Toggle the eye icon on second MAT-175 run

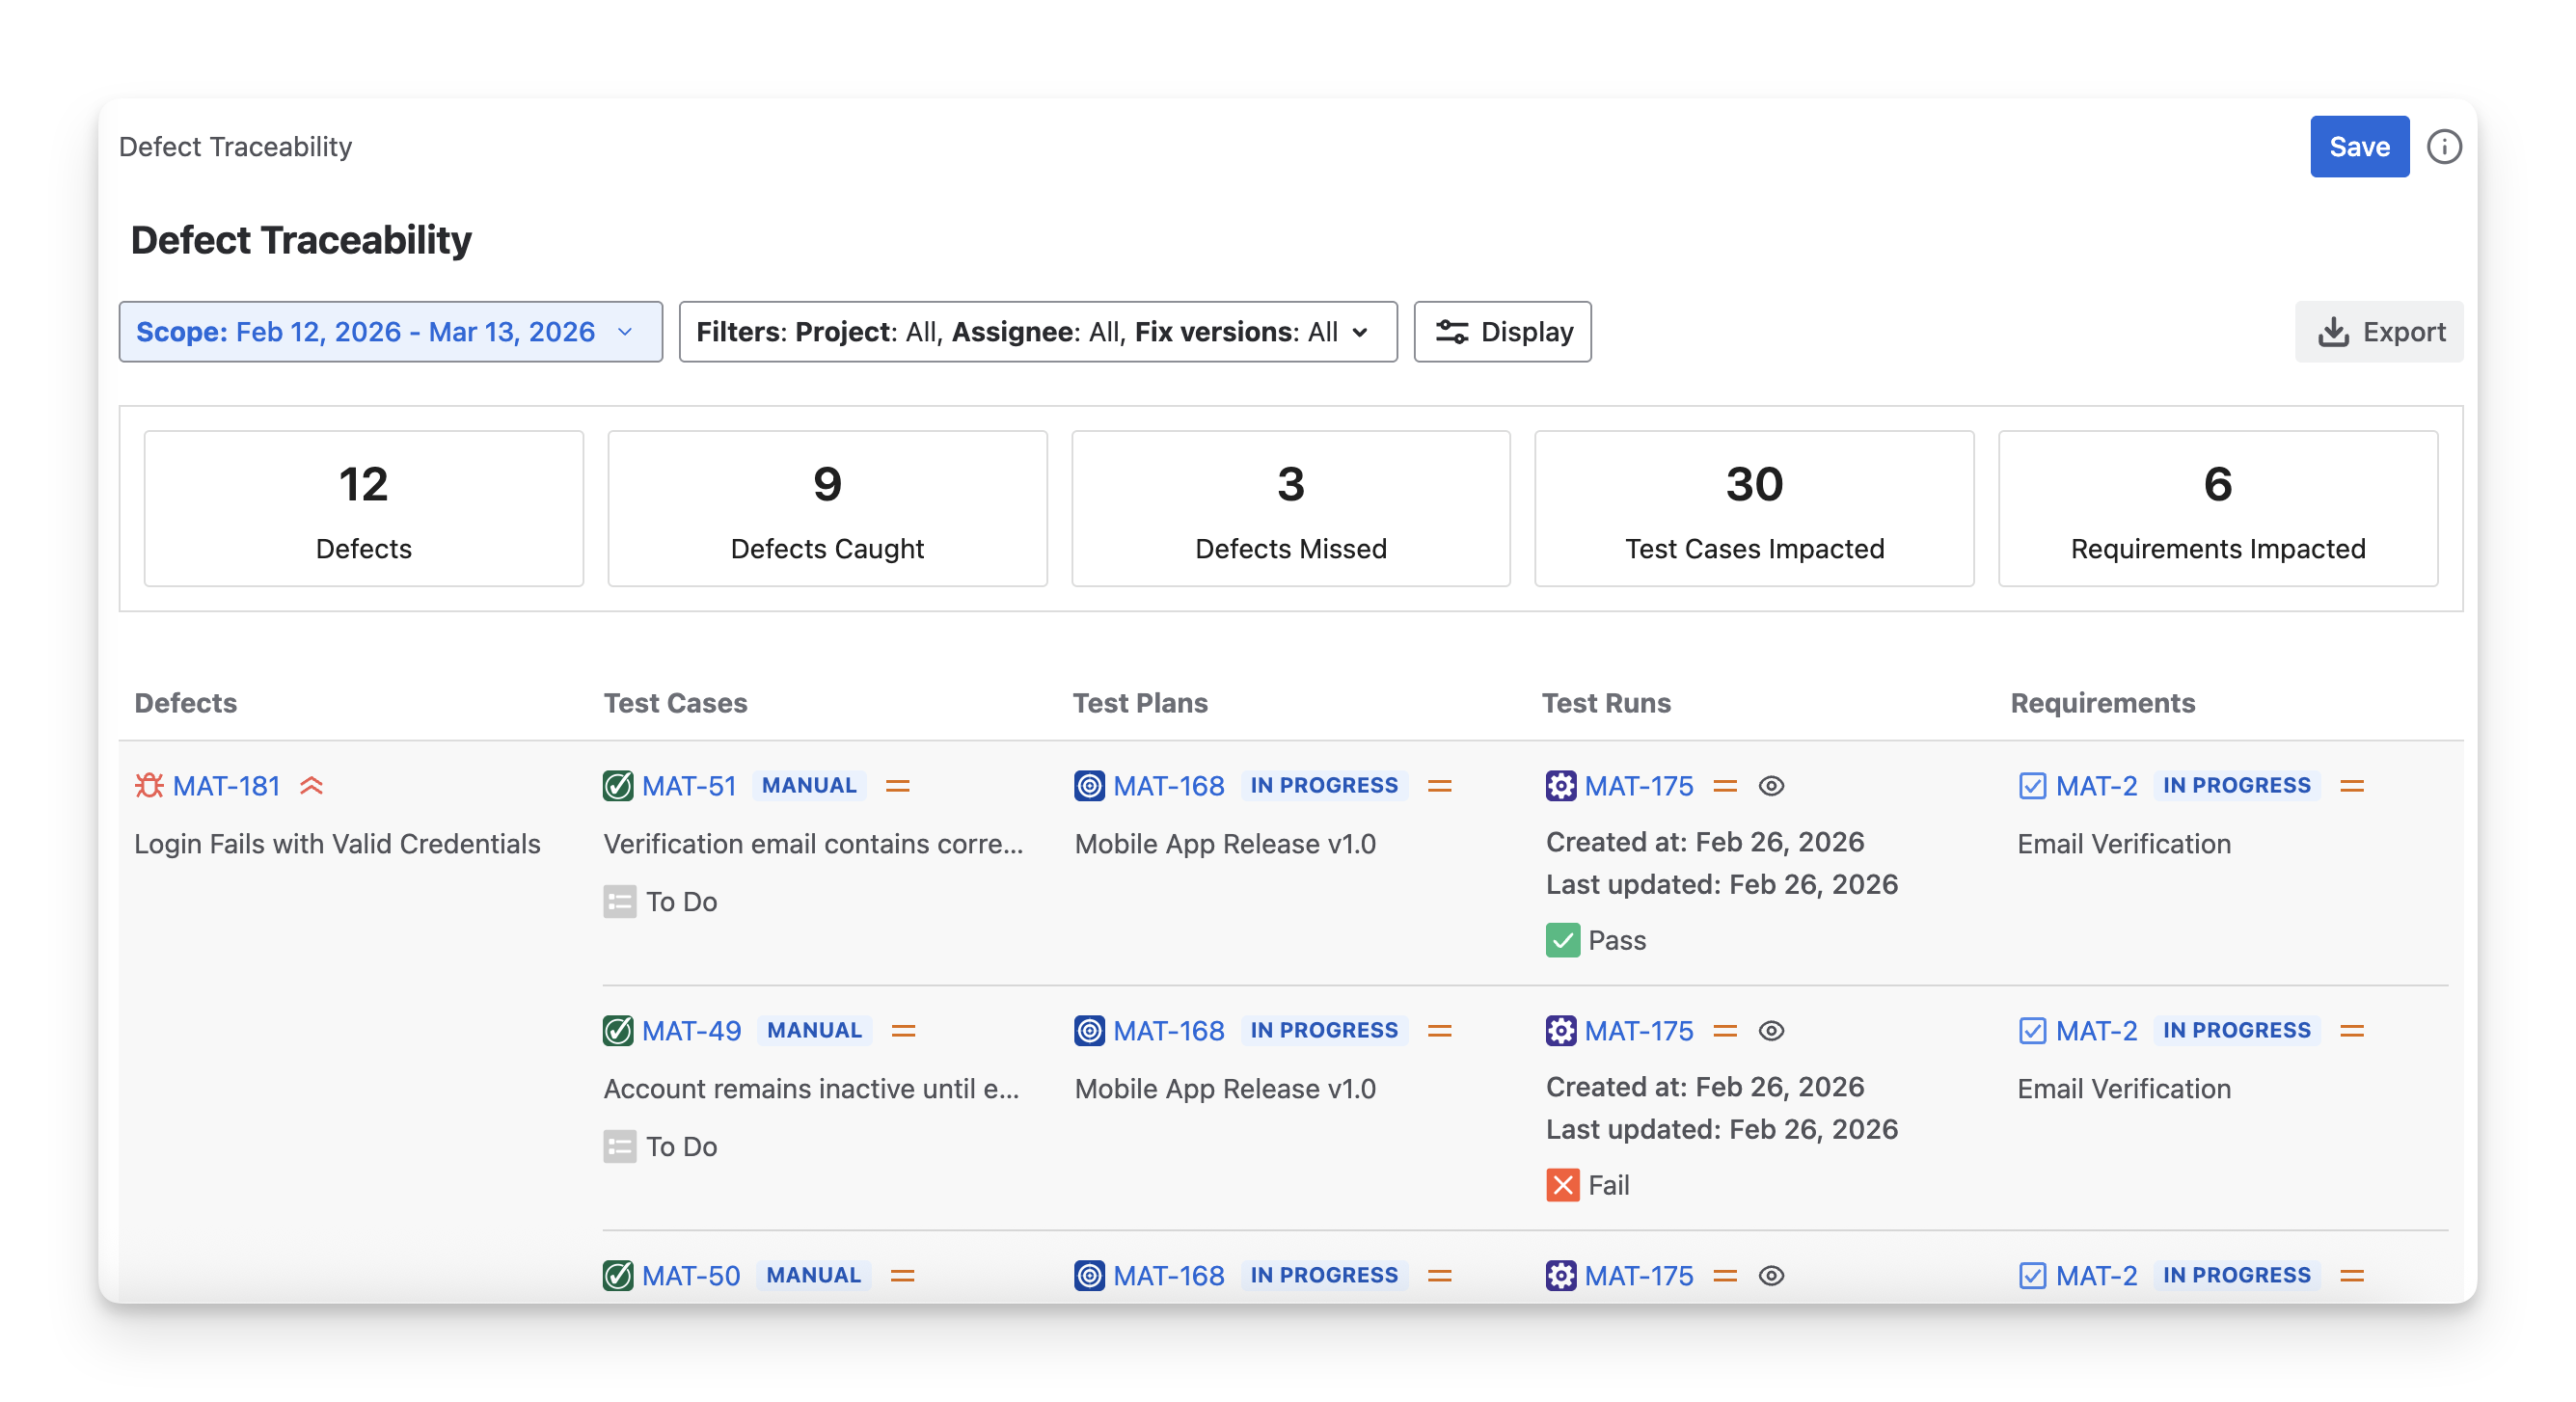tap(1771, 1031)
